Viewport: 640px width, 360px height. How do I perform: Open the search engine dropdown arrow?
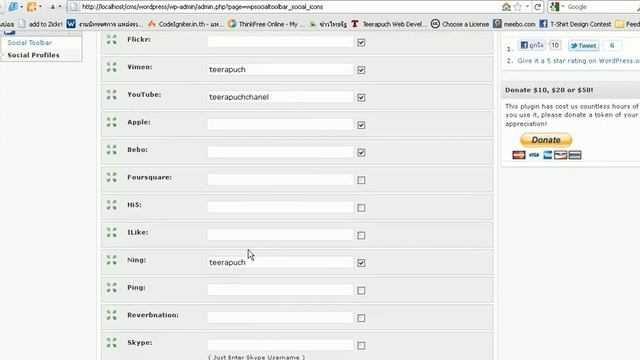[563, 7]
